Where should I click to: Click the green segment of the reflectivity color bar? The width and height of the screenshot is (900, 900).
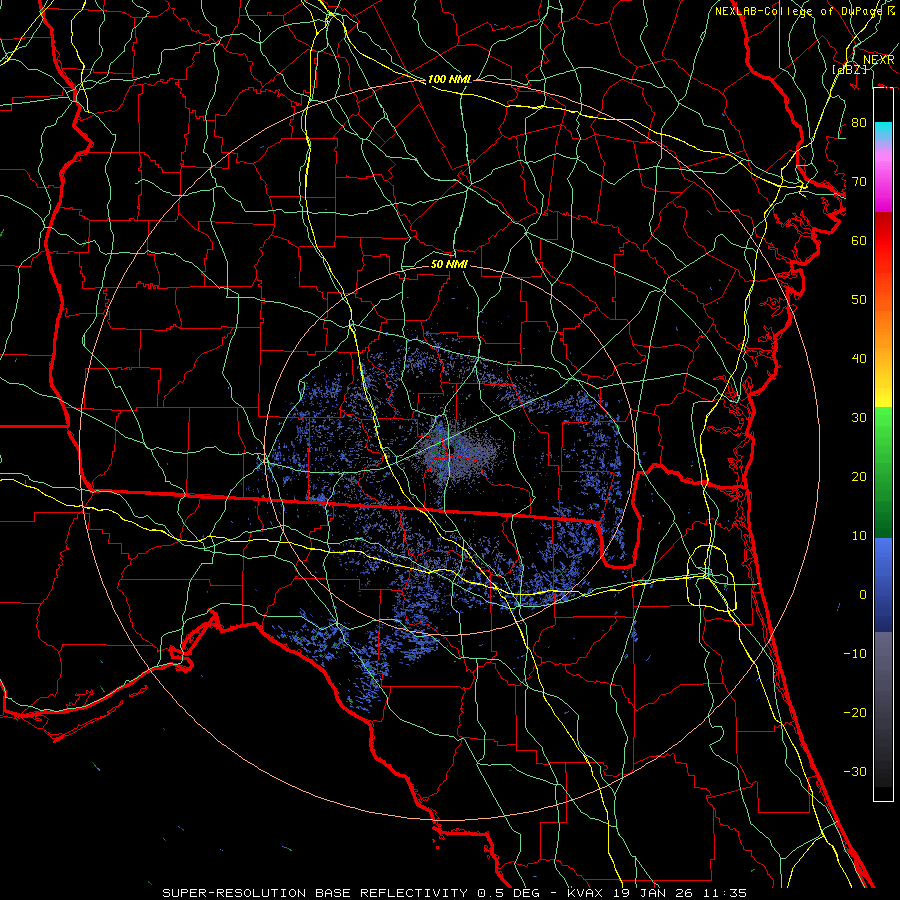click(x=883, y=472)
